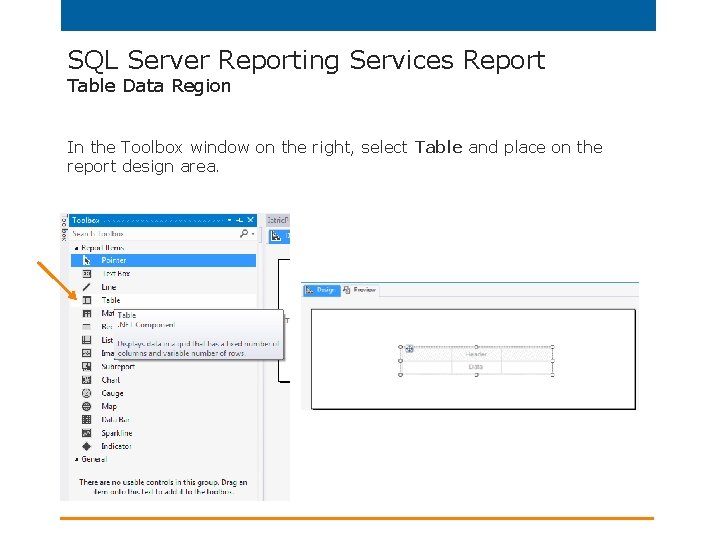Select the Pointer tool in the Toolbox

click(x=163, y=260)
